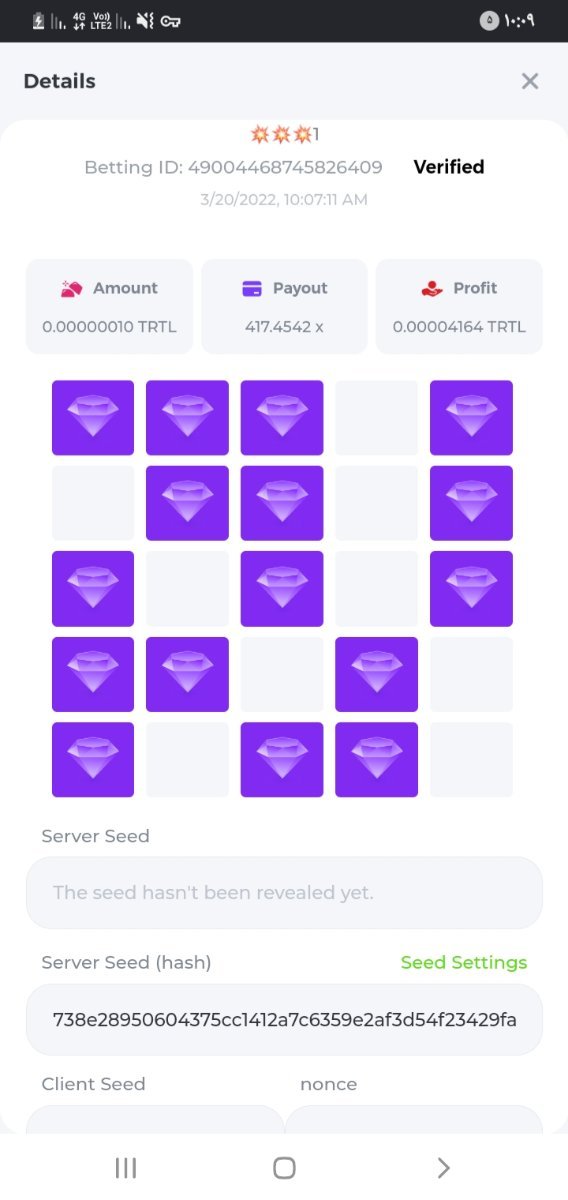568x1200 pixels.
Task: Tap the empty tile starting second row
Action: 93,503
